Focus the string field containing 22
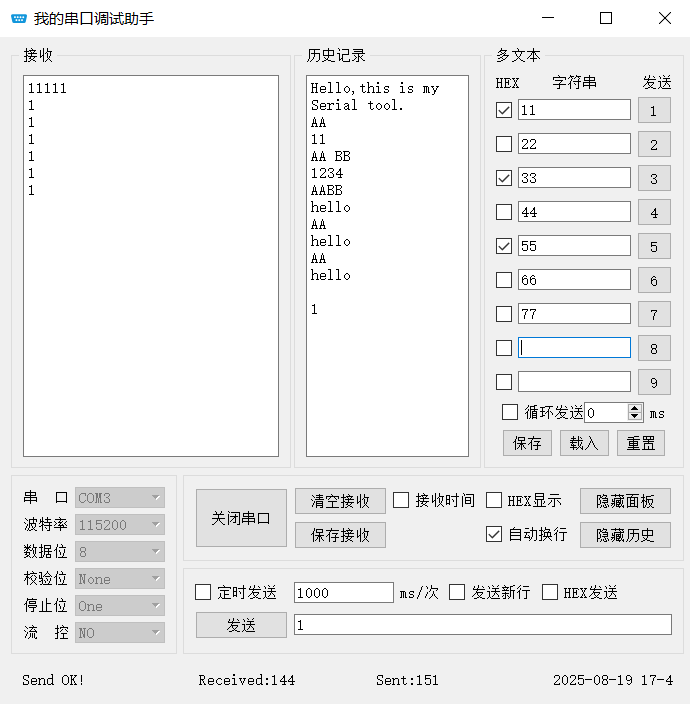This screenshot has height=704, width=690. pyautogui.click(x=574, y=144)
